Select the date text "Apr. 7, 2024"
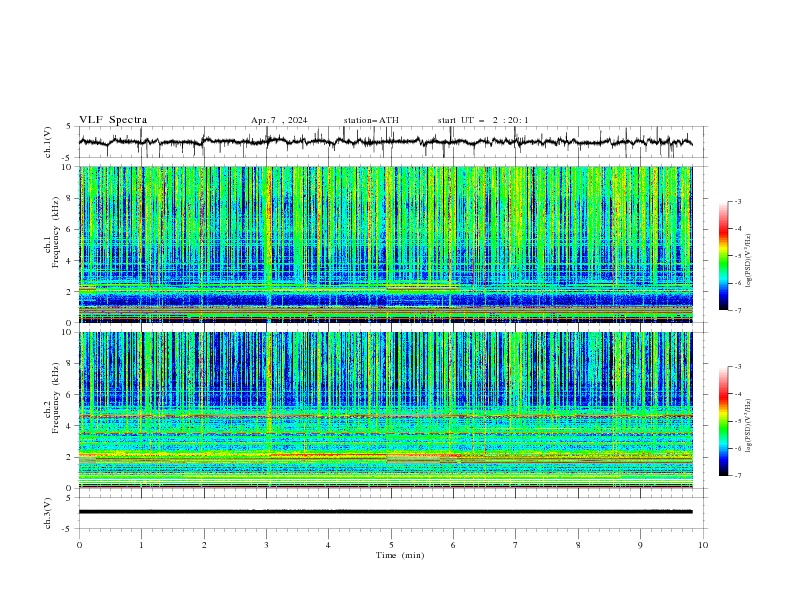Image resolution: width=792 pixels, height=612 pixels. (x=279, y=120)
